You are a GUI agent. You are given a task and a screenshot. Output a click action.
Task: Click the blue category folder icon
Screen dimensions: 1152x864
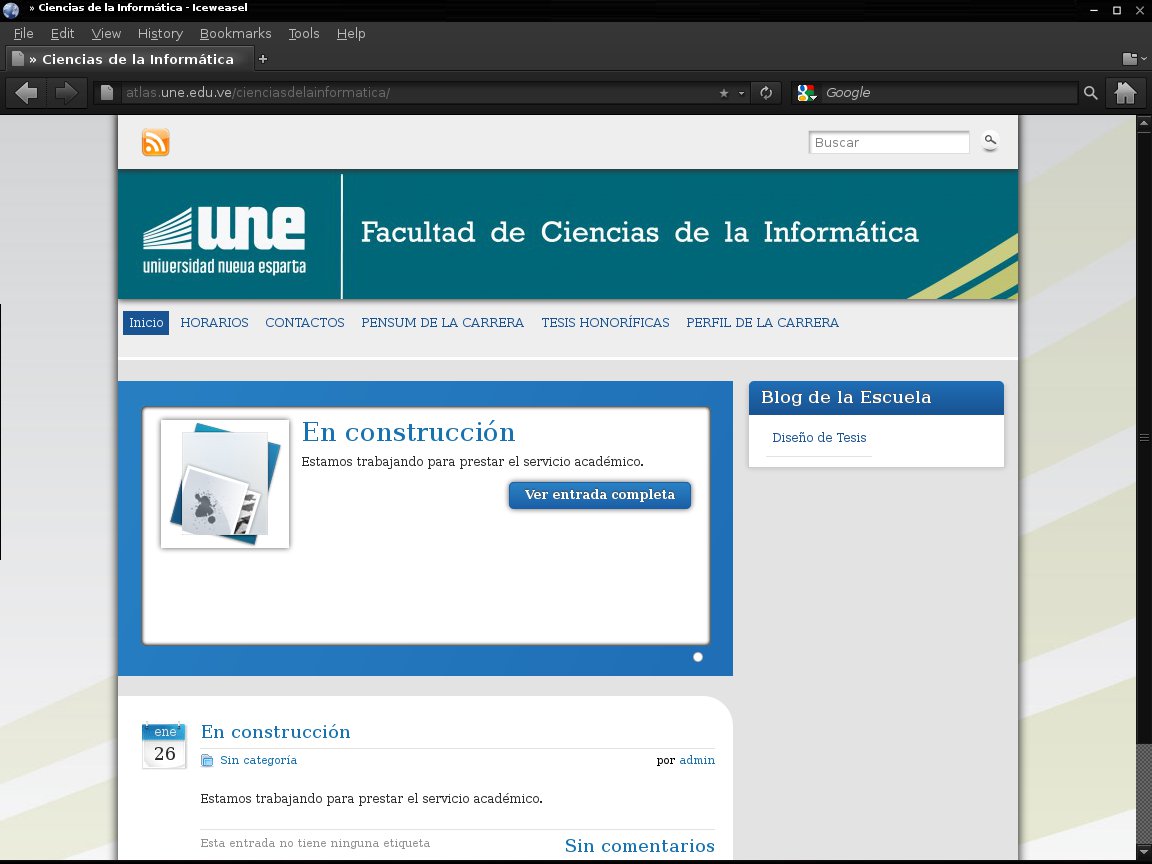[x=207, y=760]
